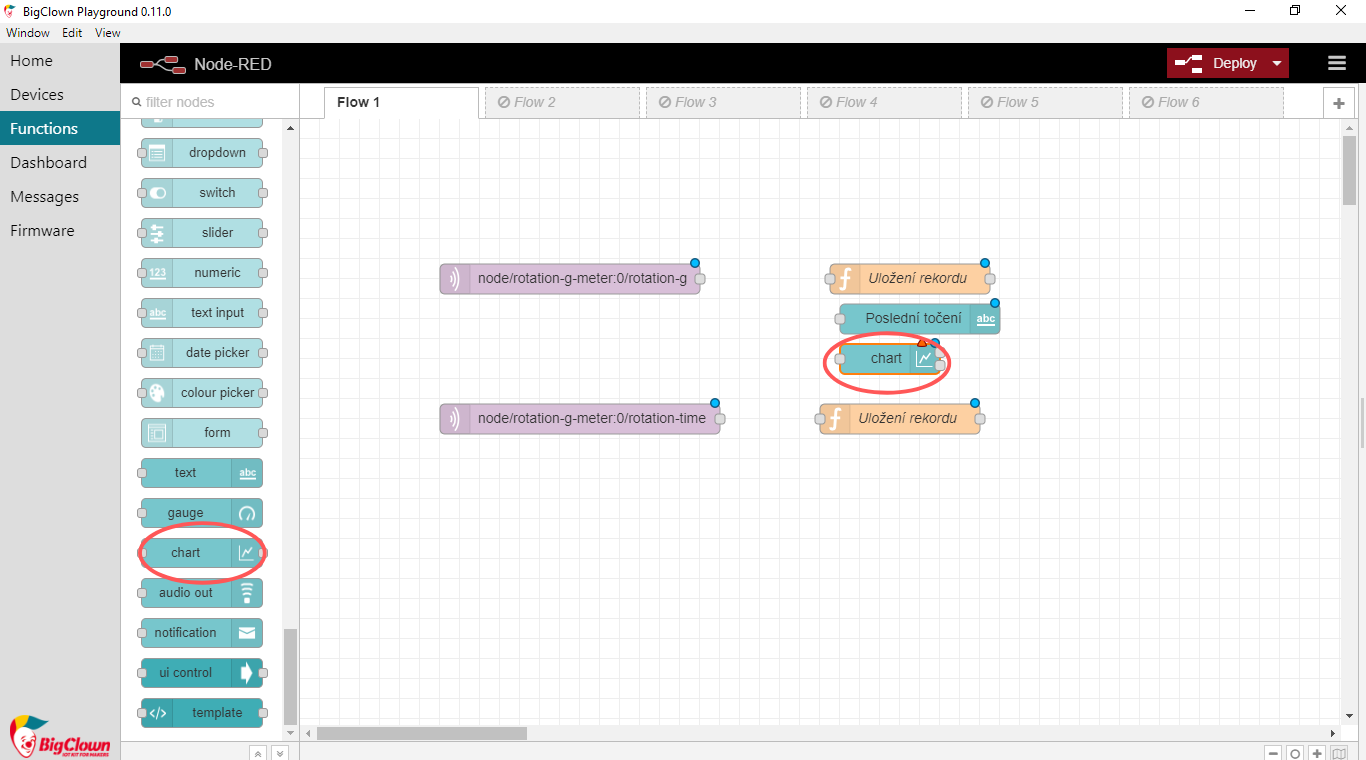Add a new flow tab
This screenshot has height=760, width=1366.
1338,103
